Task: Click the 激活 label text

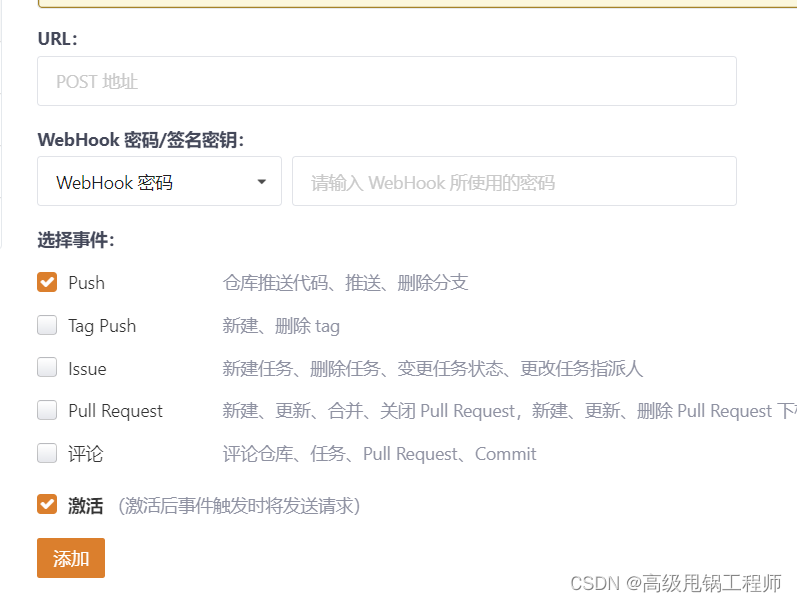Action: [86, 505]
